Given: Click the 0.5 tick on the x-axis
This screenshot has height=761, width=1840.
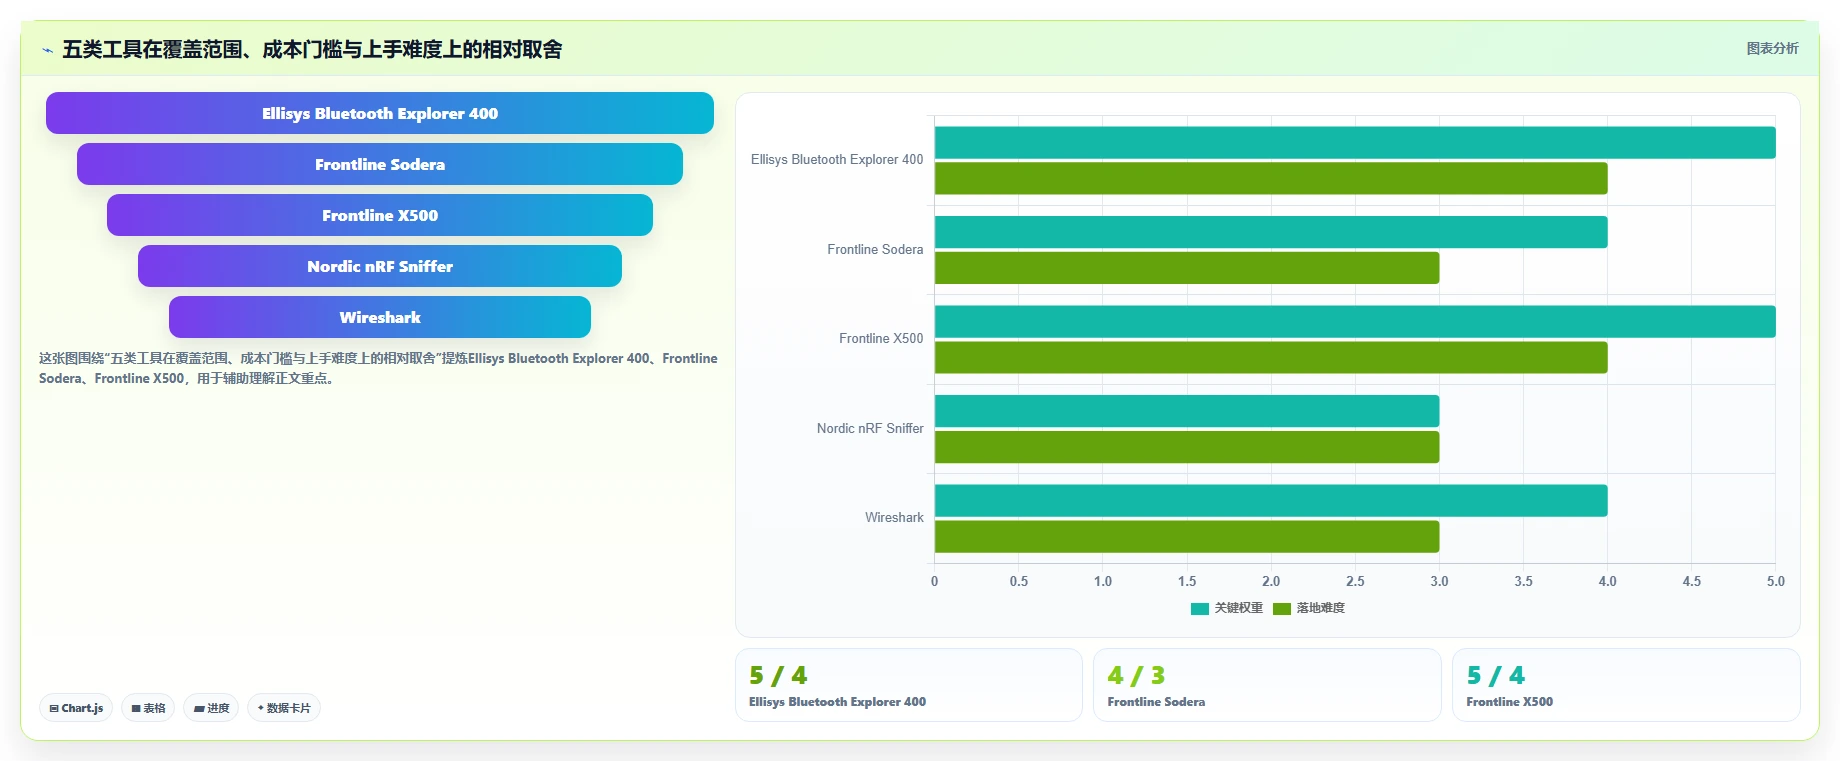Looking at the screenshot, I should 1019,581.
